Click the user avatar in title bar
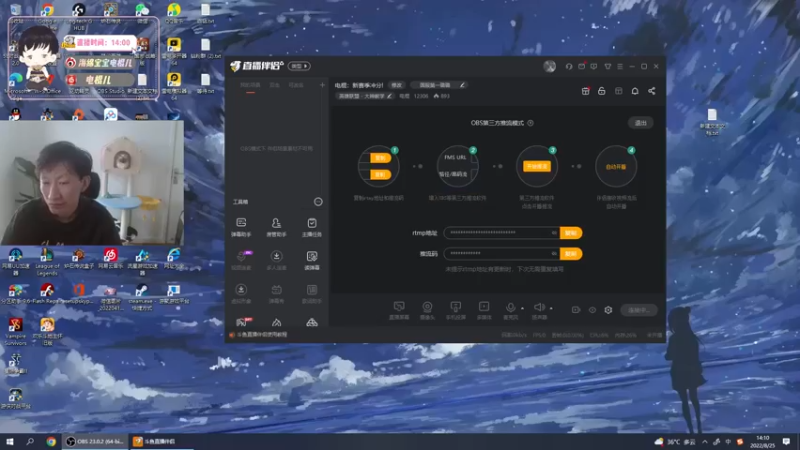This screenshot has width=800, height=450. [x=549, y=66]
